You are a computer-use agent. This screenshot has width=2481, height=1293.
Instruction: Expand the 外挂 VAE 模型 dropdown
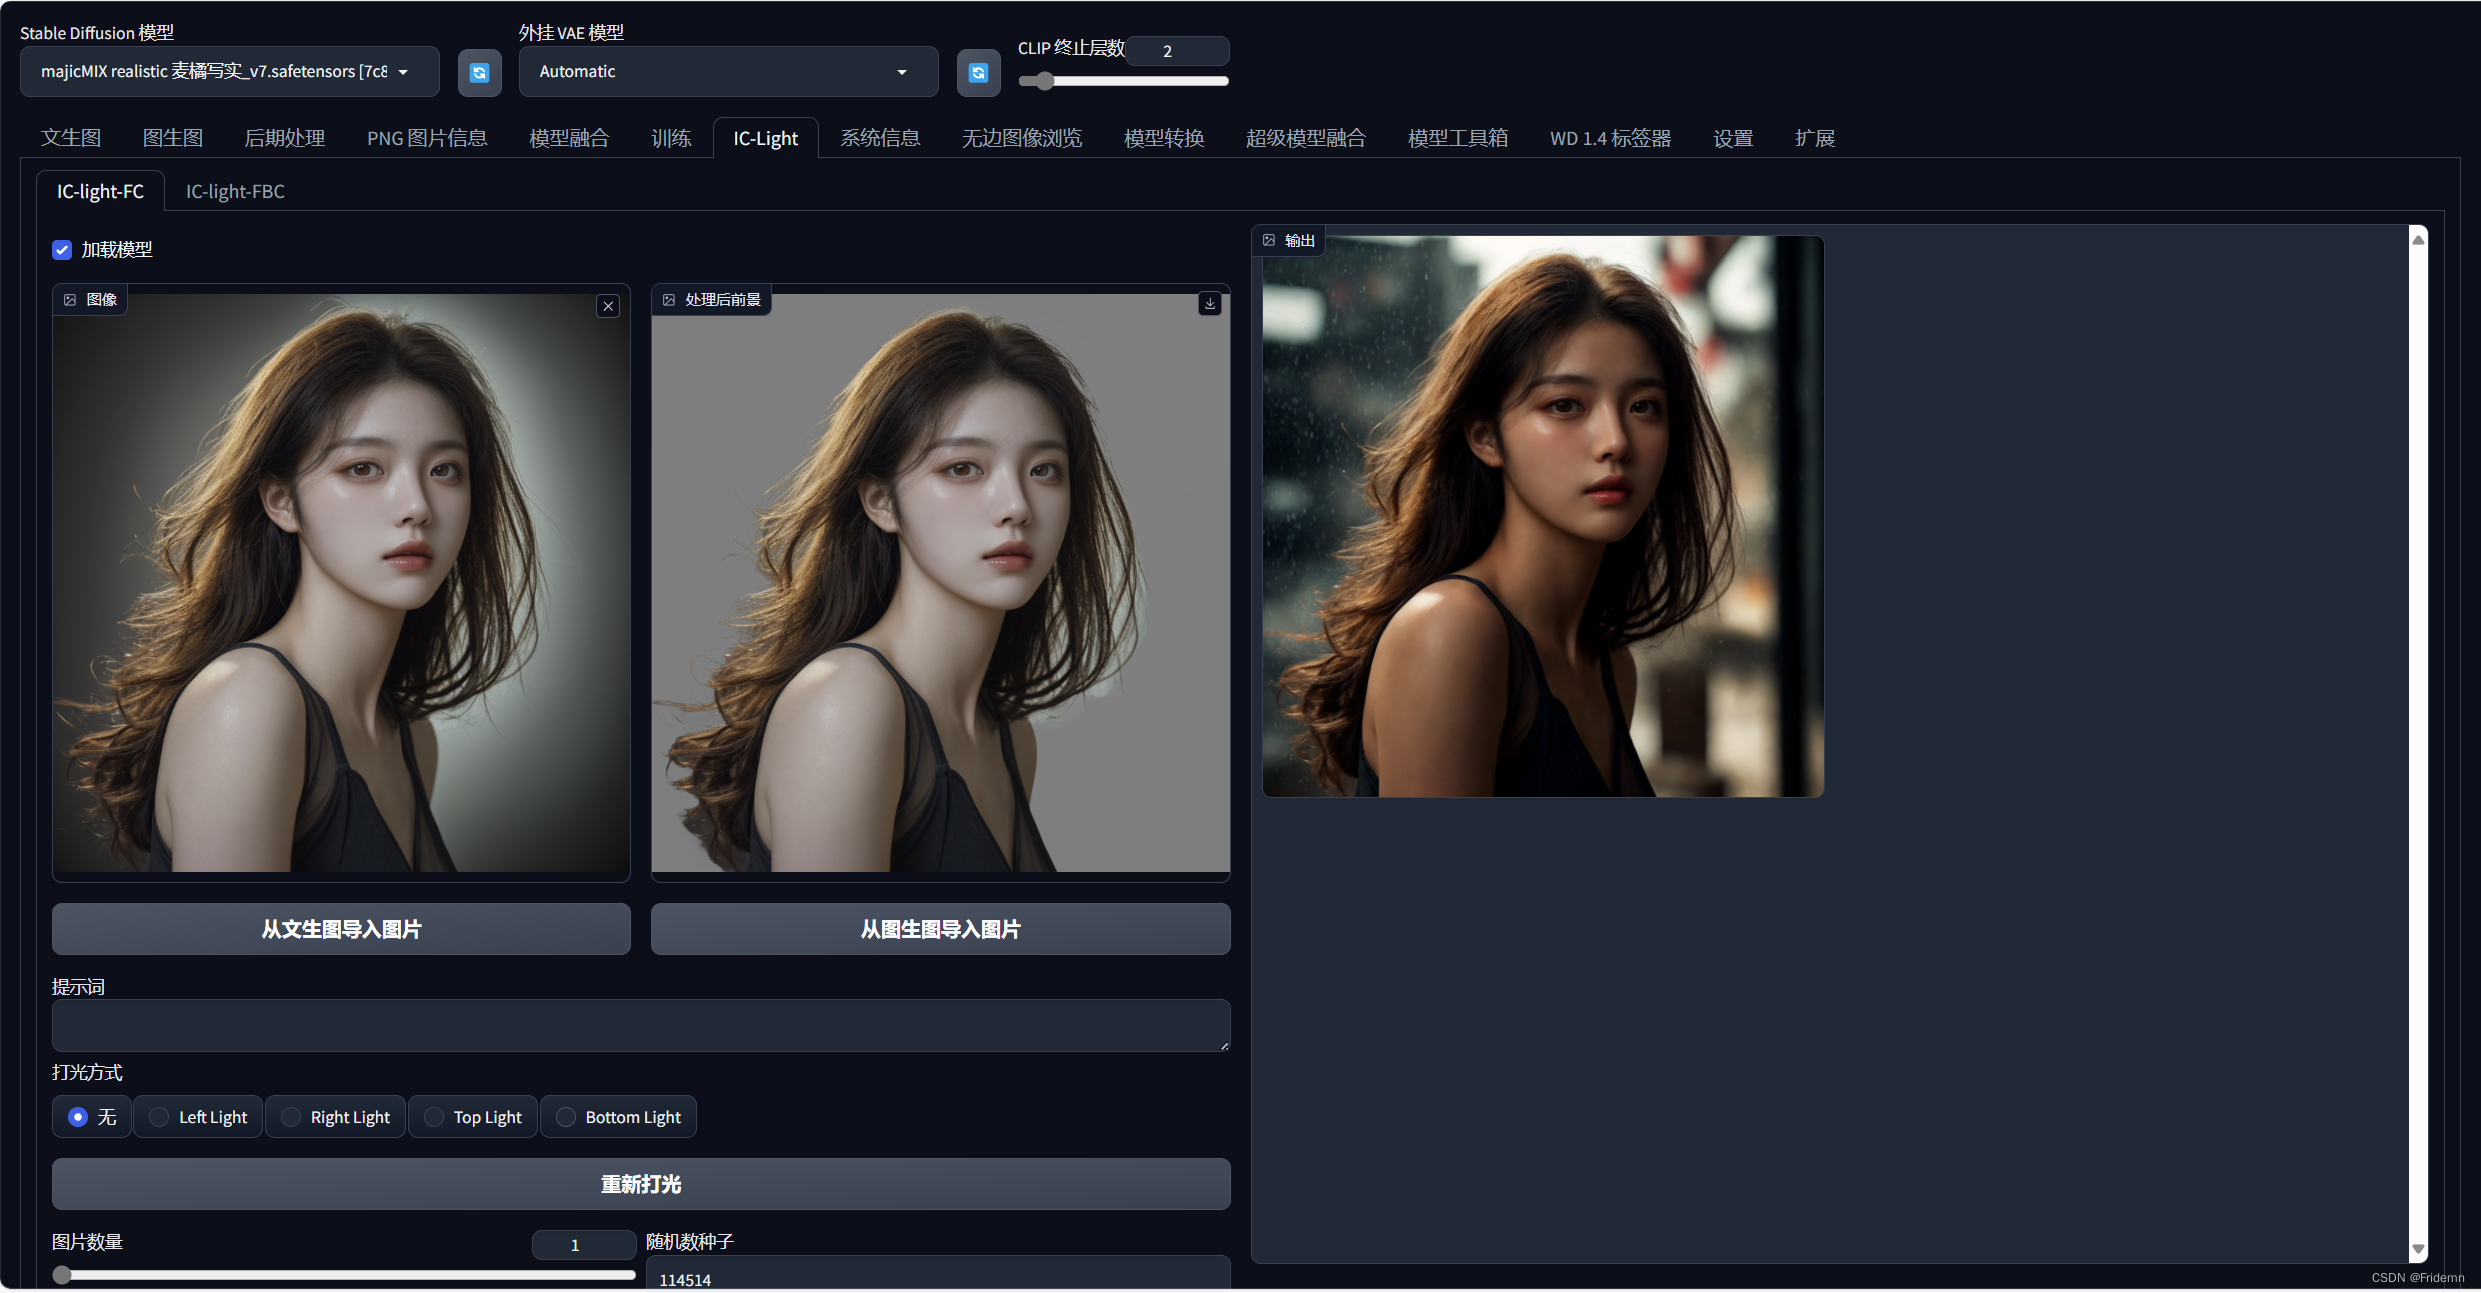click(x=727, y=72)
